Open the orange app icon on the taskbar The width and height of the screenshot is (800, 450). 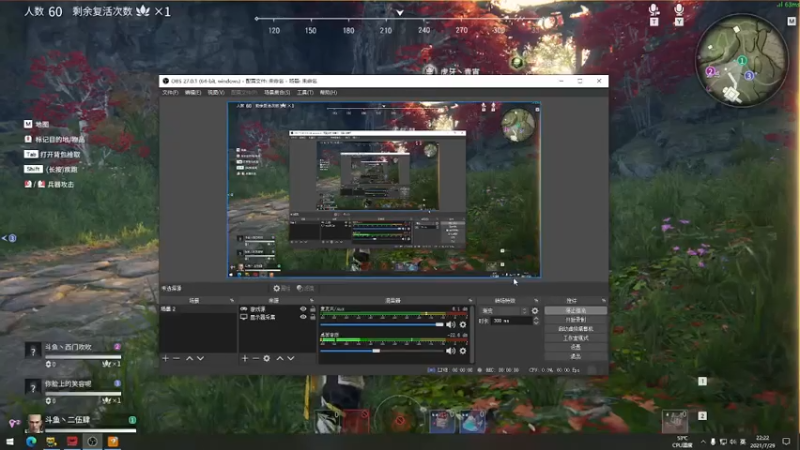click(113, 441)
